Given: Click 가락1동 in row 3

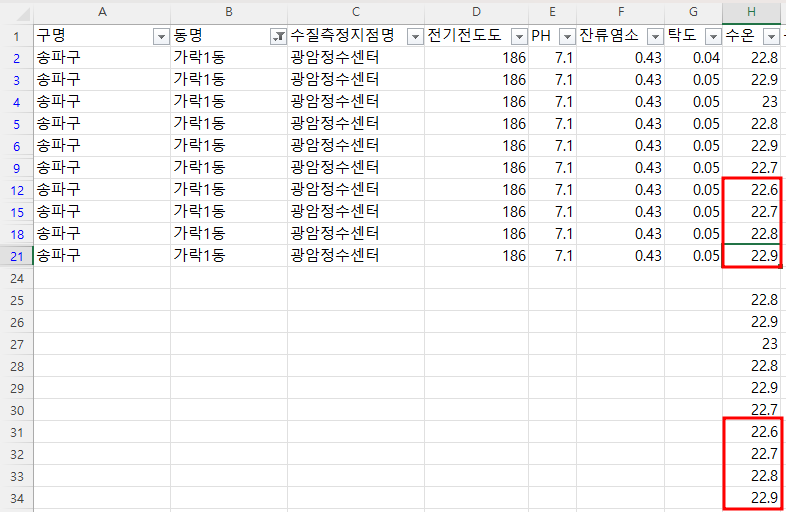Looking at the screenshot, I should [200, 80].
